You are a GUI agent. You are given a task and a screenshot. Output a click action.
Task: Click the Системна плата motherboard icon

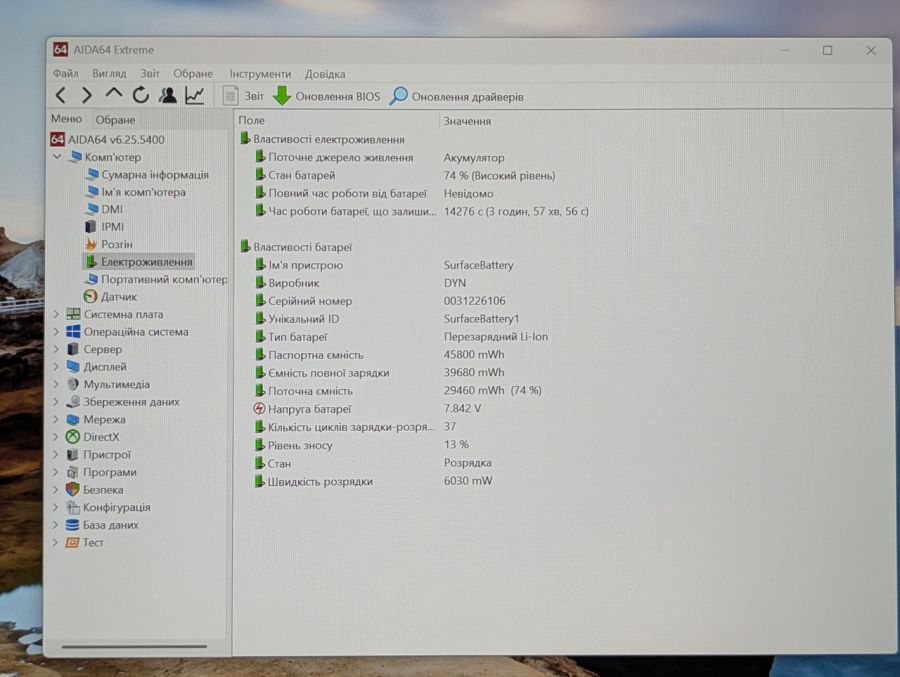click(73, 314)
